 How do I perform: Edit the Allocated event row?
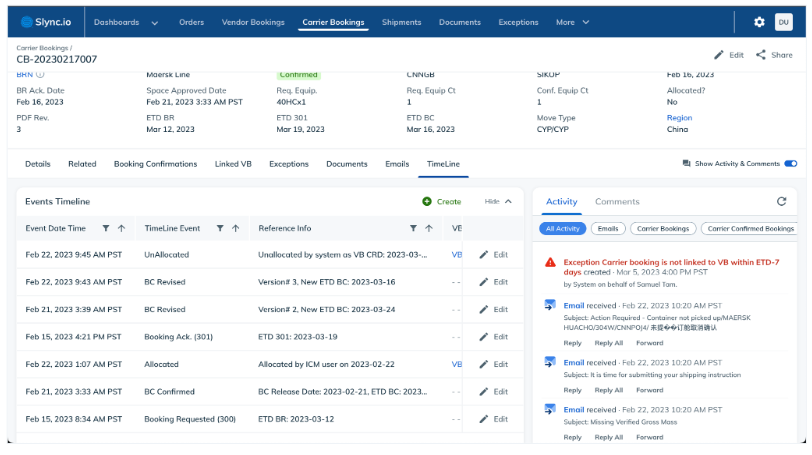click(x=494, y=364)
